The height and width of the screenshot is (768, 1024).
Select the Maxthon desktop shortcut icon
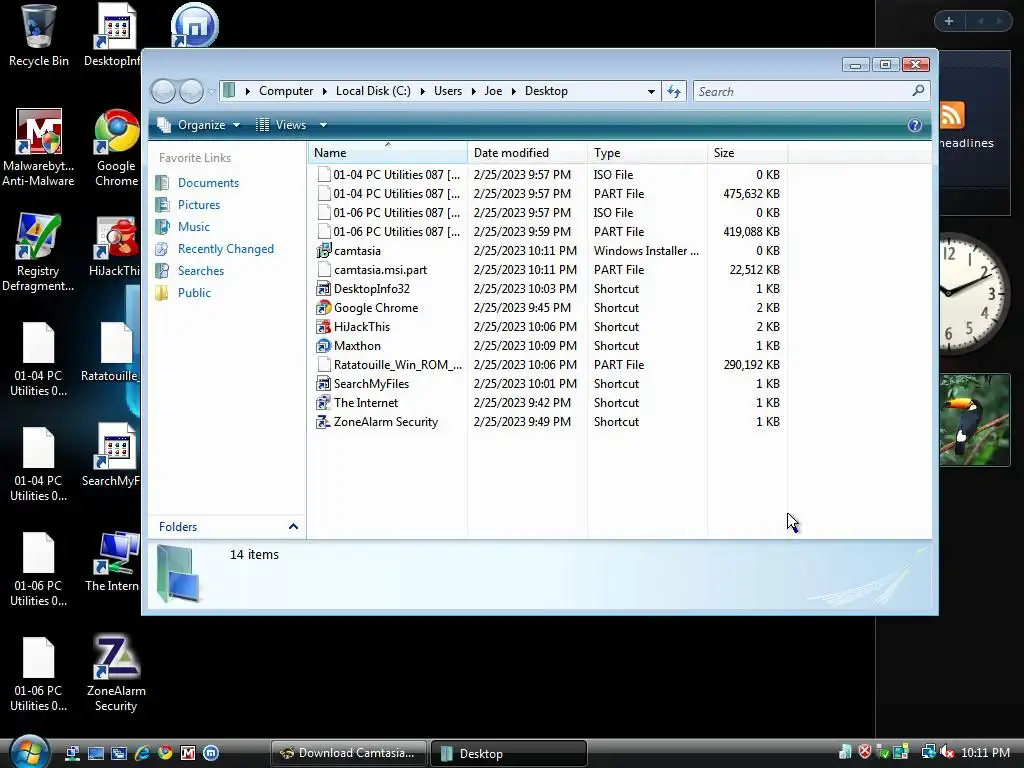point(194,25)
